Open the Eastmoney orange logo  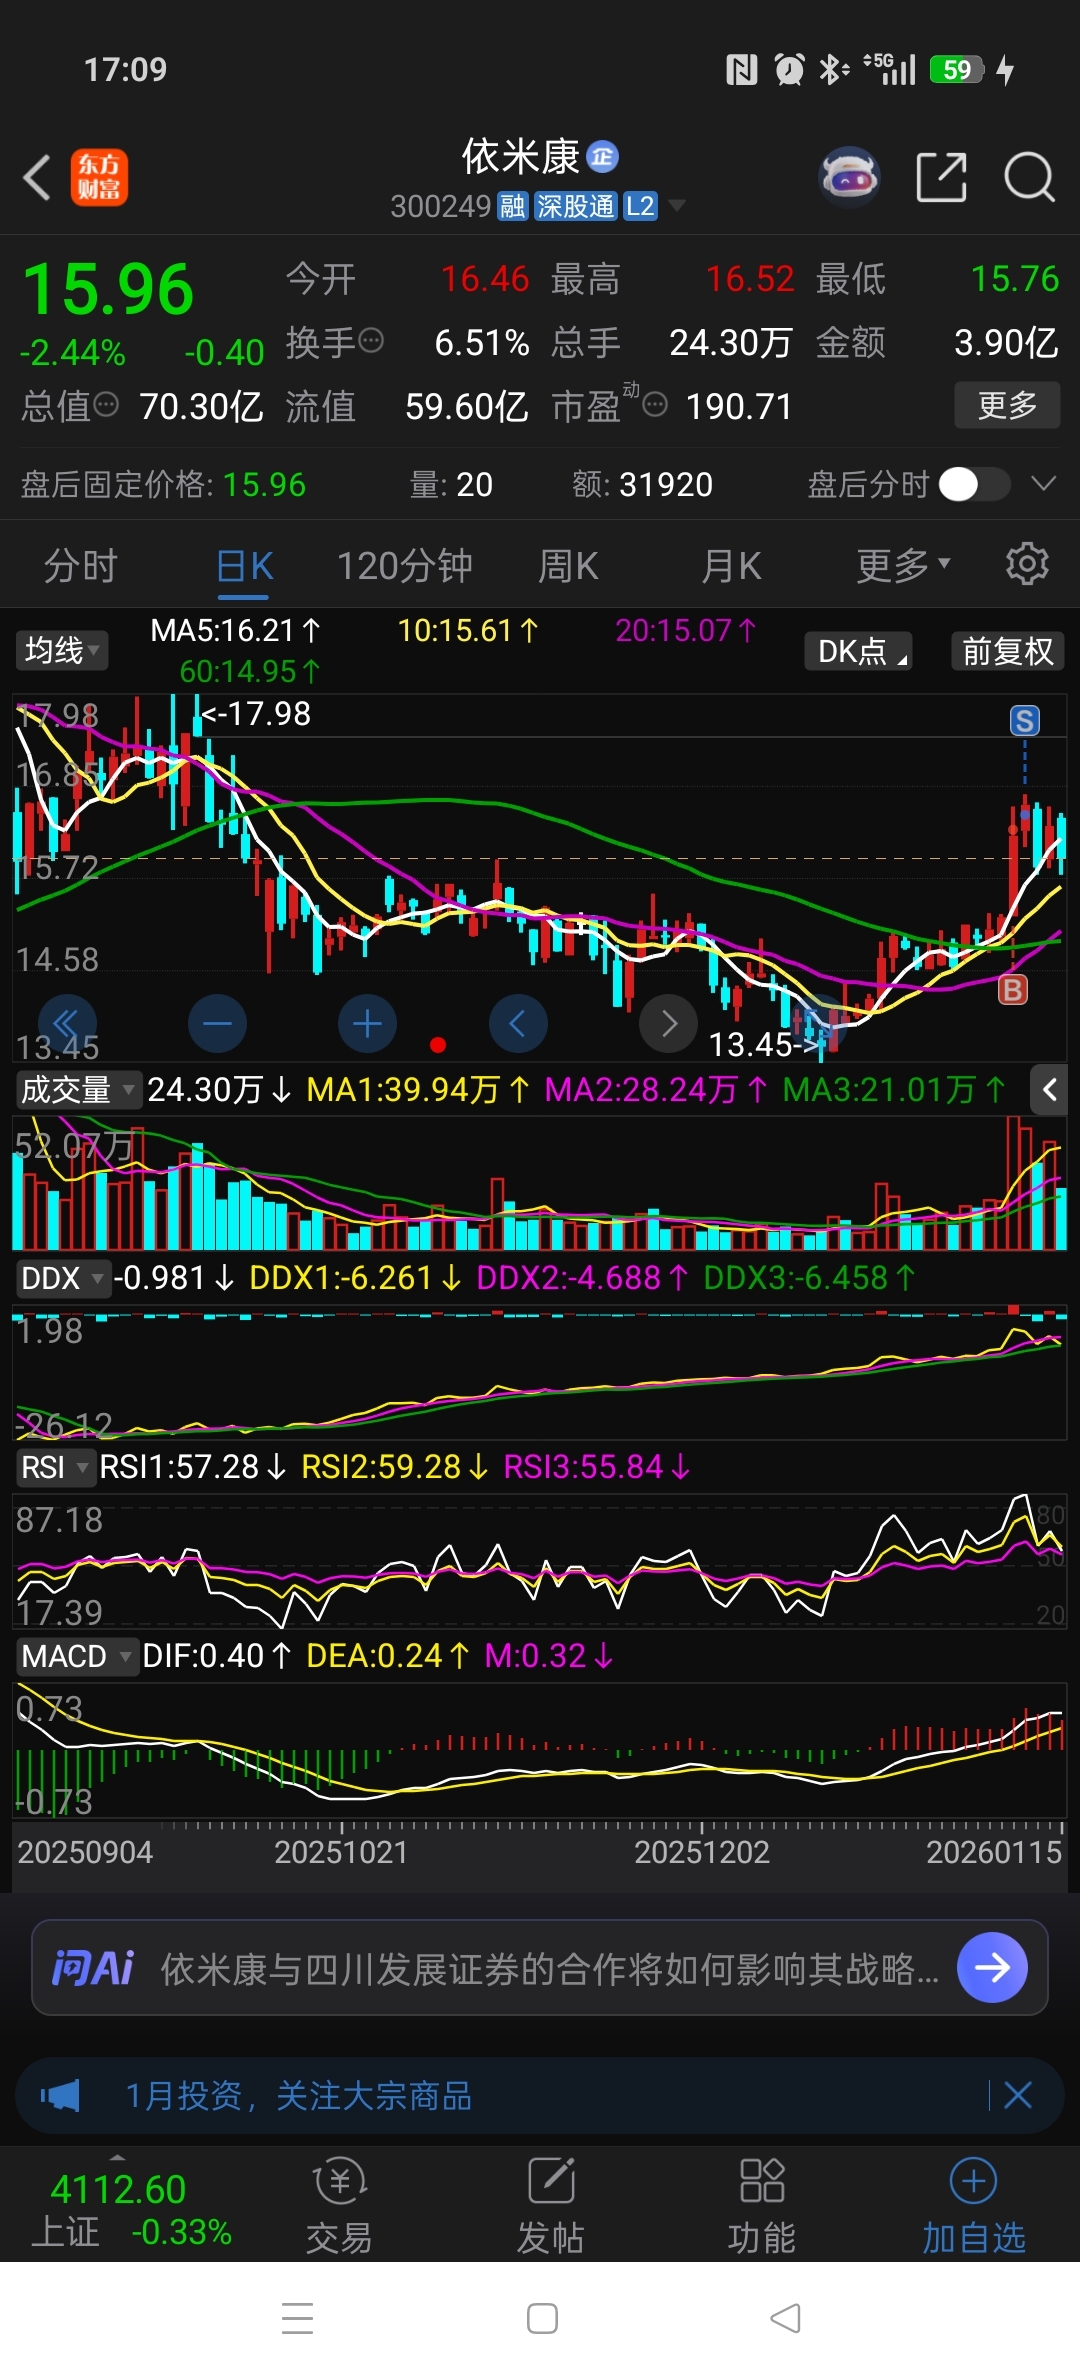pos(99,178)
